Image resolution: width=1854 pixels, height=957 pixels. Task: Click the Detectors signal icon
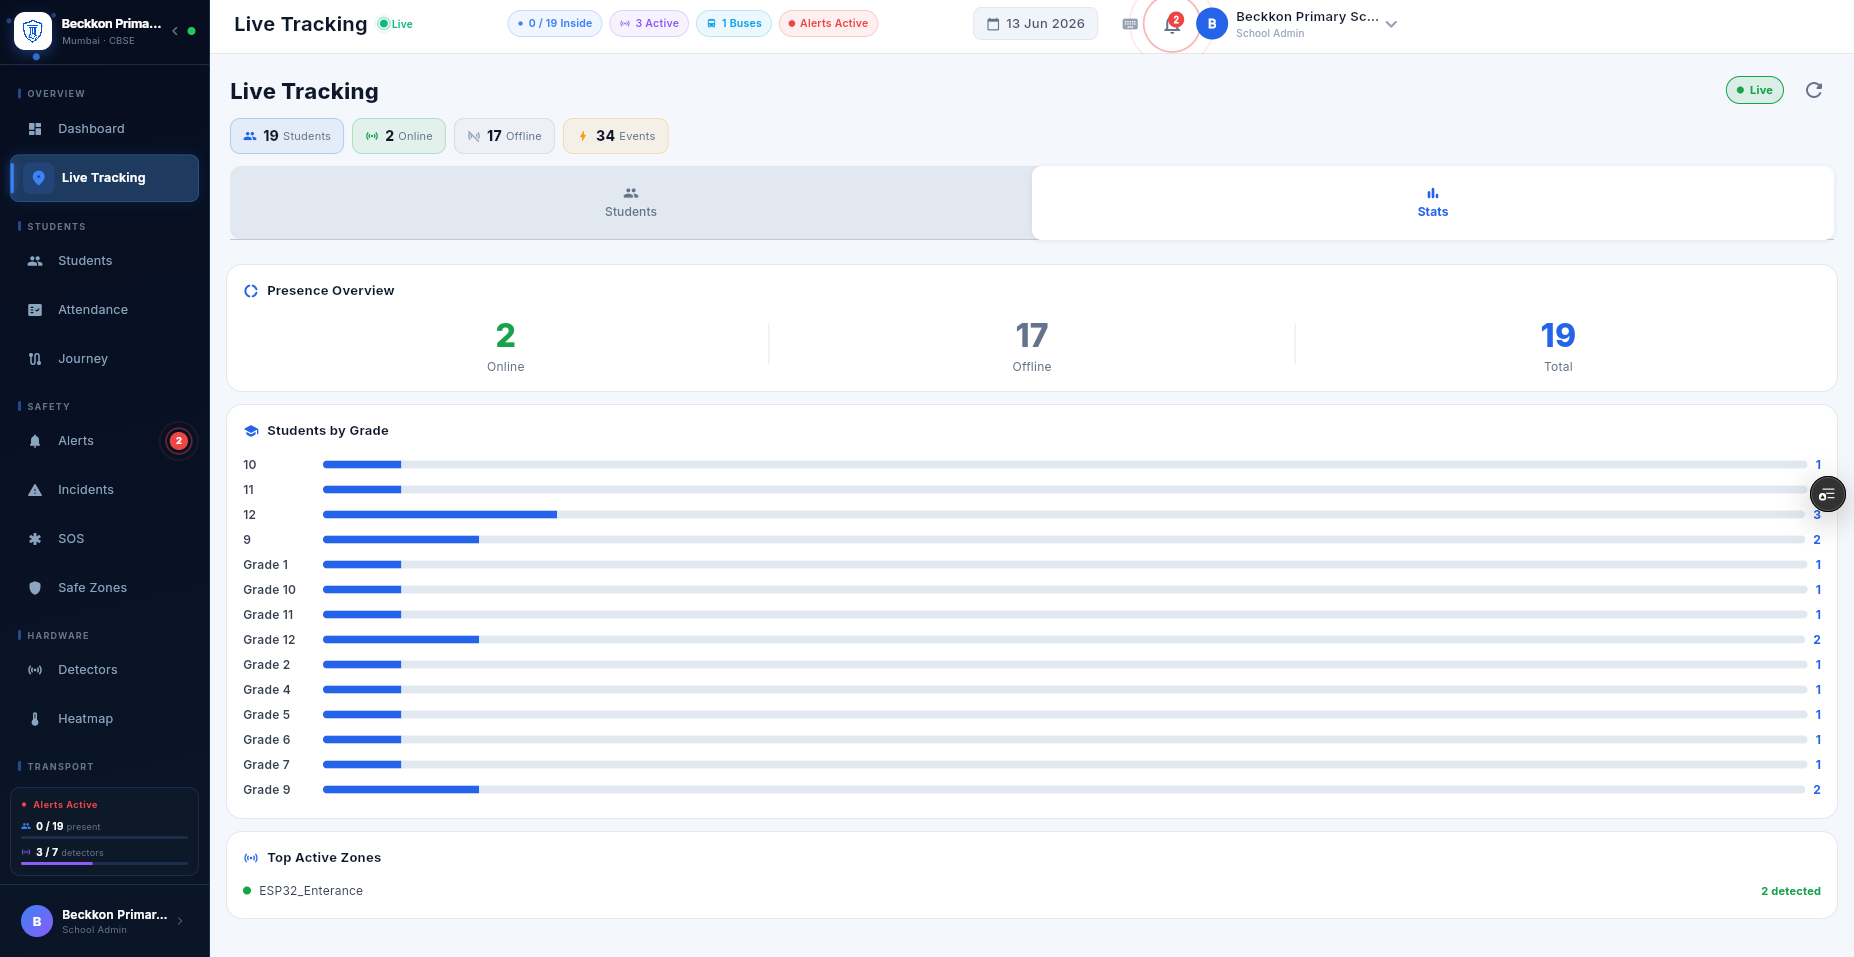(x=35, y=670)
